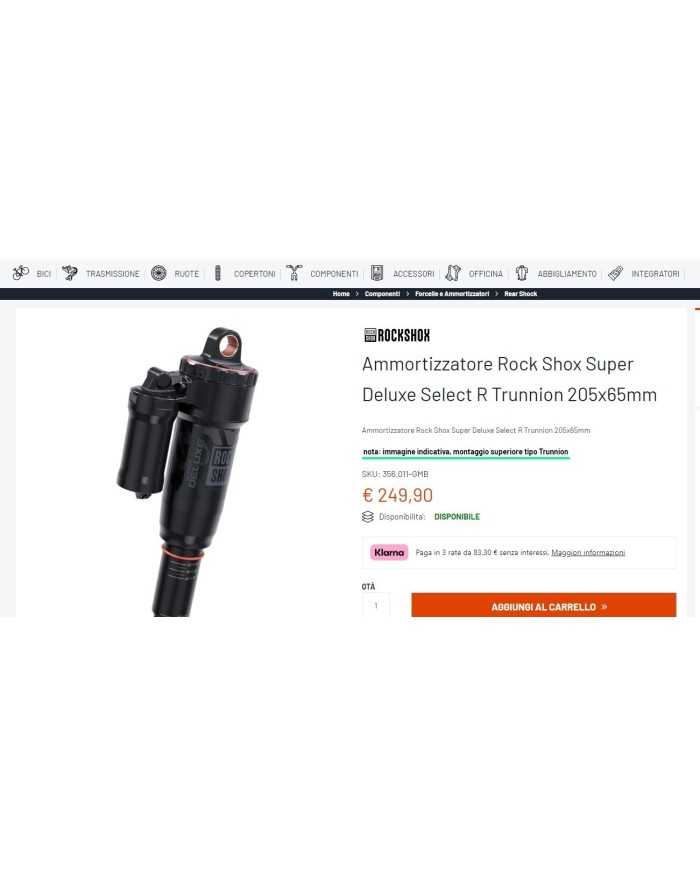Add product to cart with Aggiungi al carrello
The width and height of the screenshot is (700, 869).
tap(544, 605)
